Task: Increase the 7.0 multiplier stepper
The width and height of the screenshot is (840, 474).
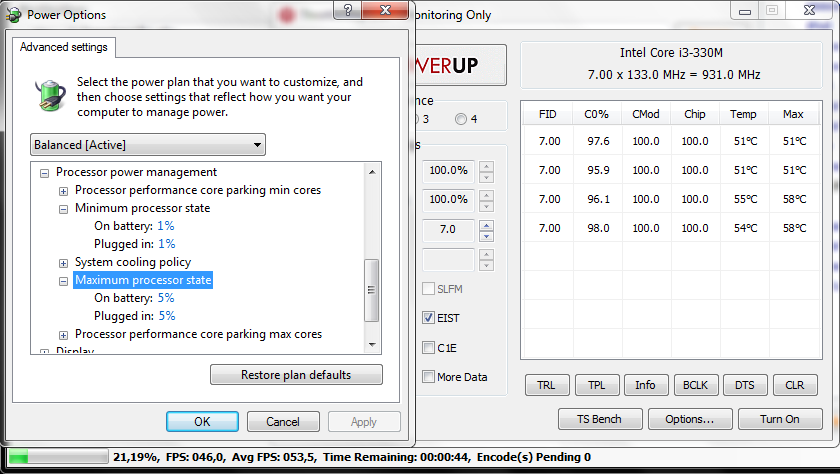Action: click(x=486, y=225)
